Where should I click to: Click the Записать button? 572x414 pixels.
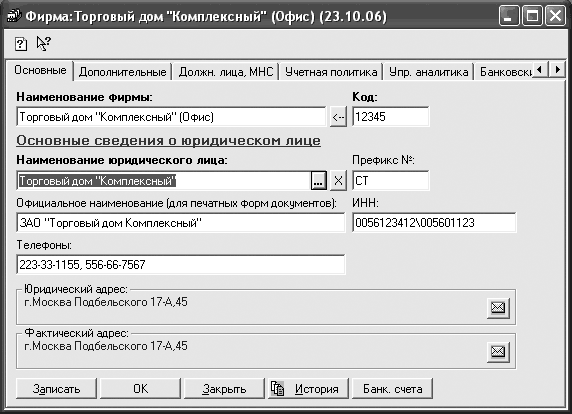56,389
